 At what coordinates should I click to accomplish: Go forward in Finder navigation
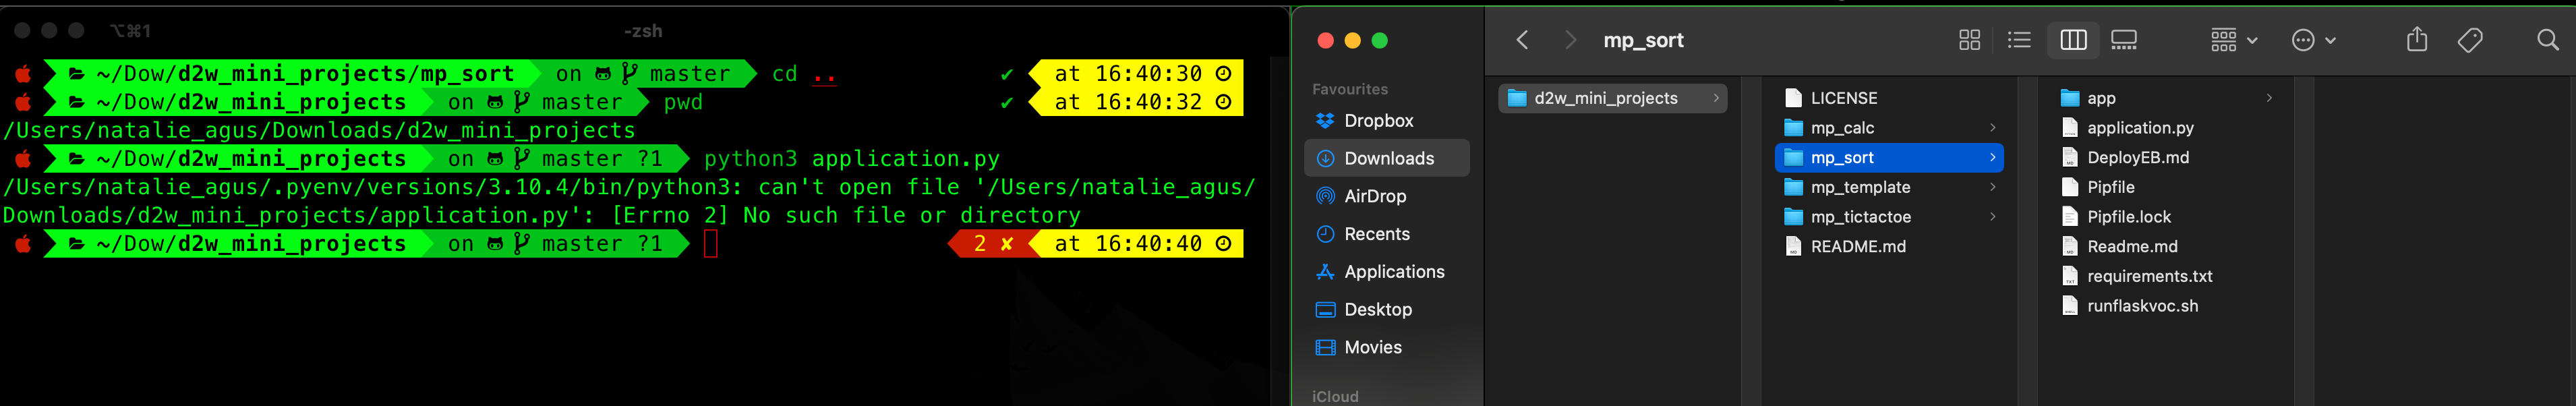[1570, 40]
